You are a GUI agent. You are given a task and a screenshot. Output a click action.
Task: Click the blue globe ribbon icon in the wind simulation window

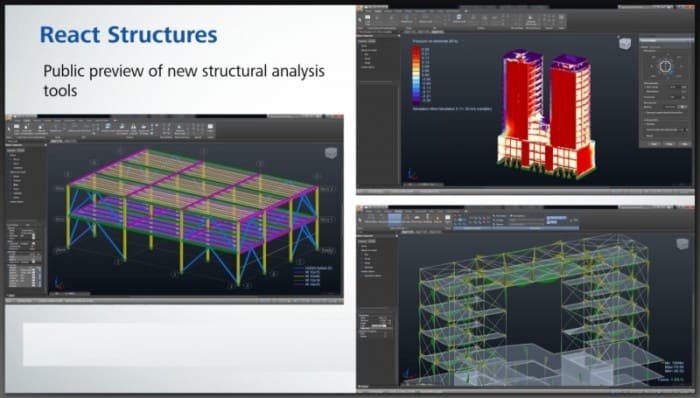point(460,17)
